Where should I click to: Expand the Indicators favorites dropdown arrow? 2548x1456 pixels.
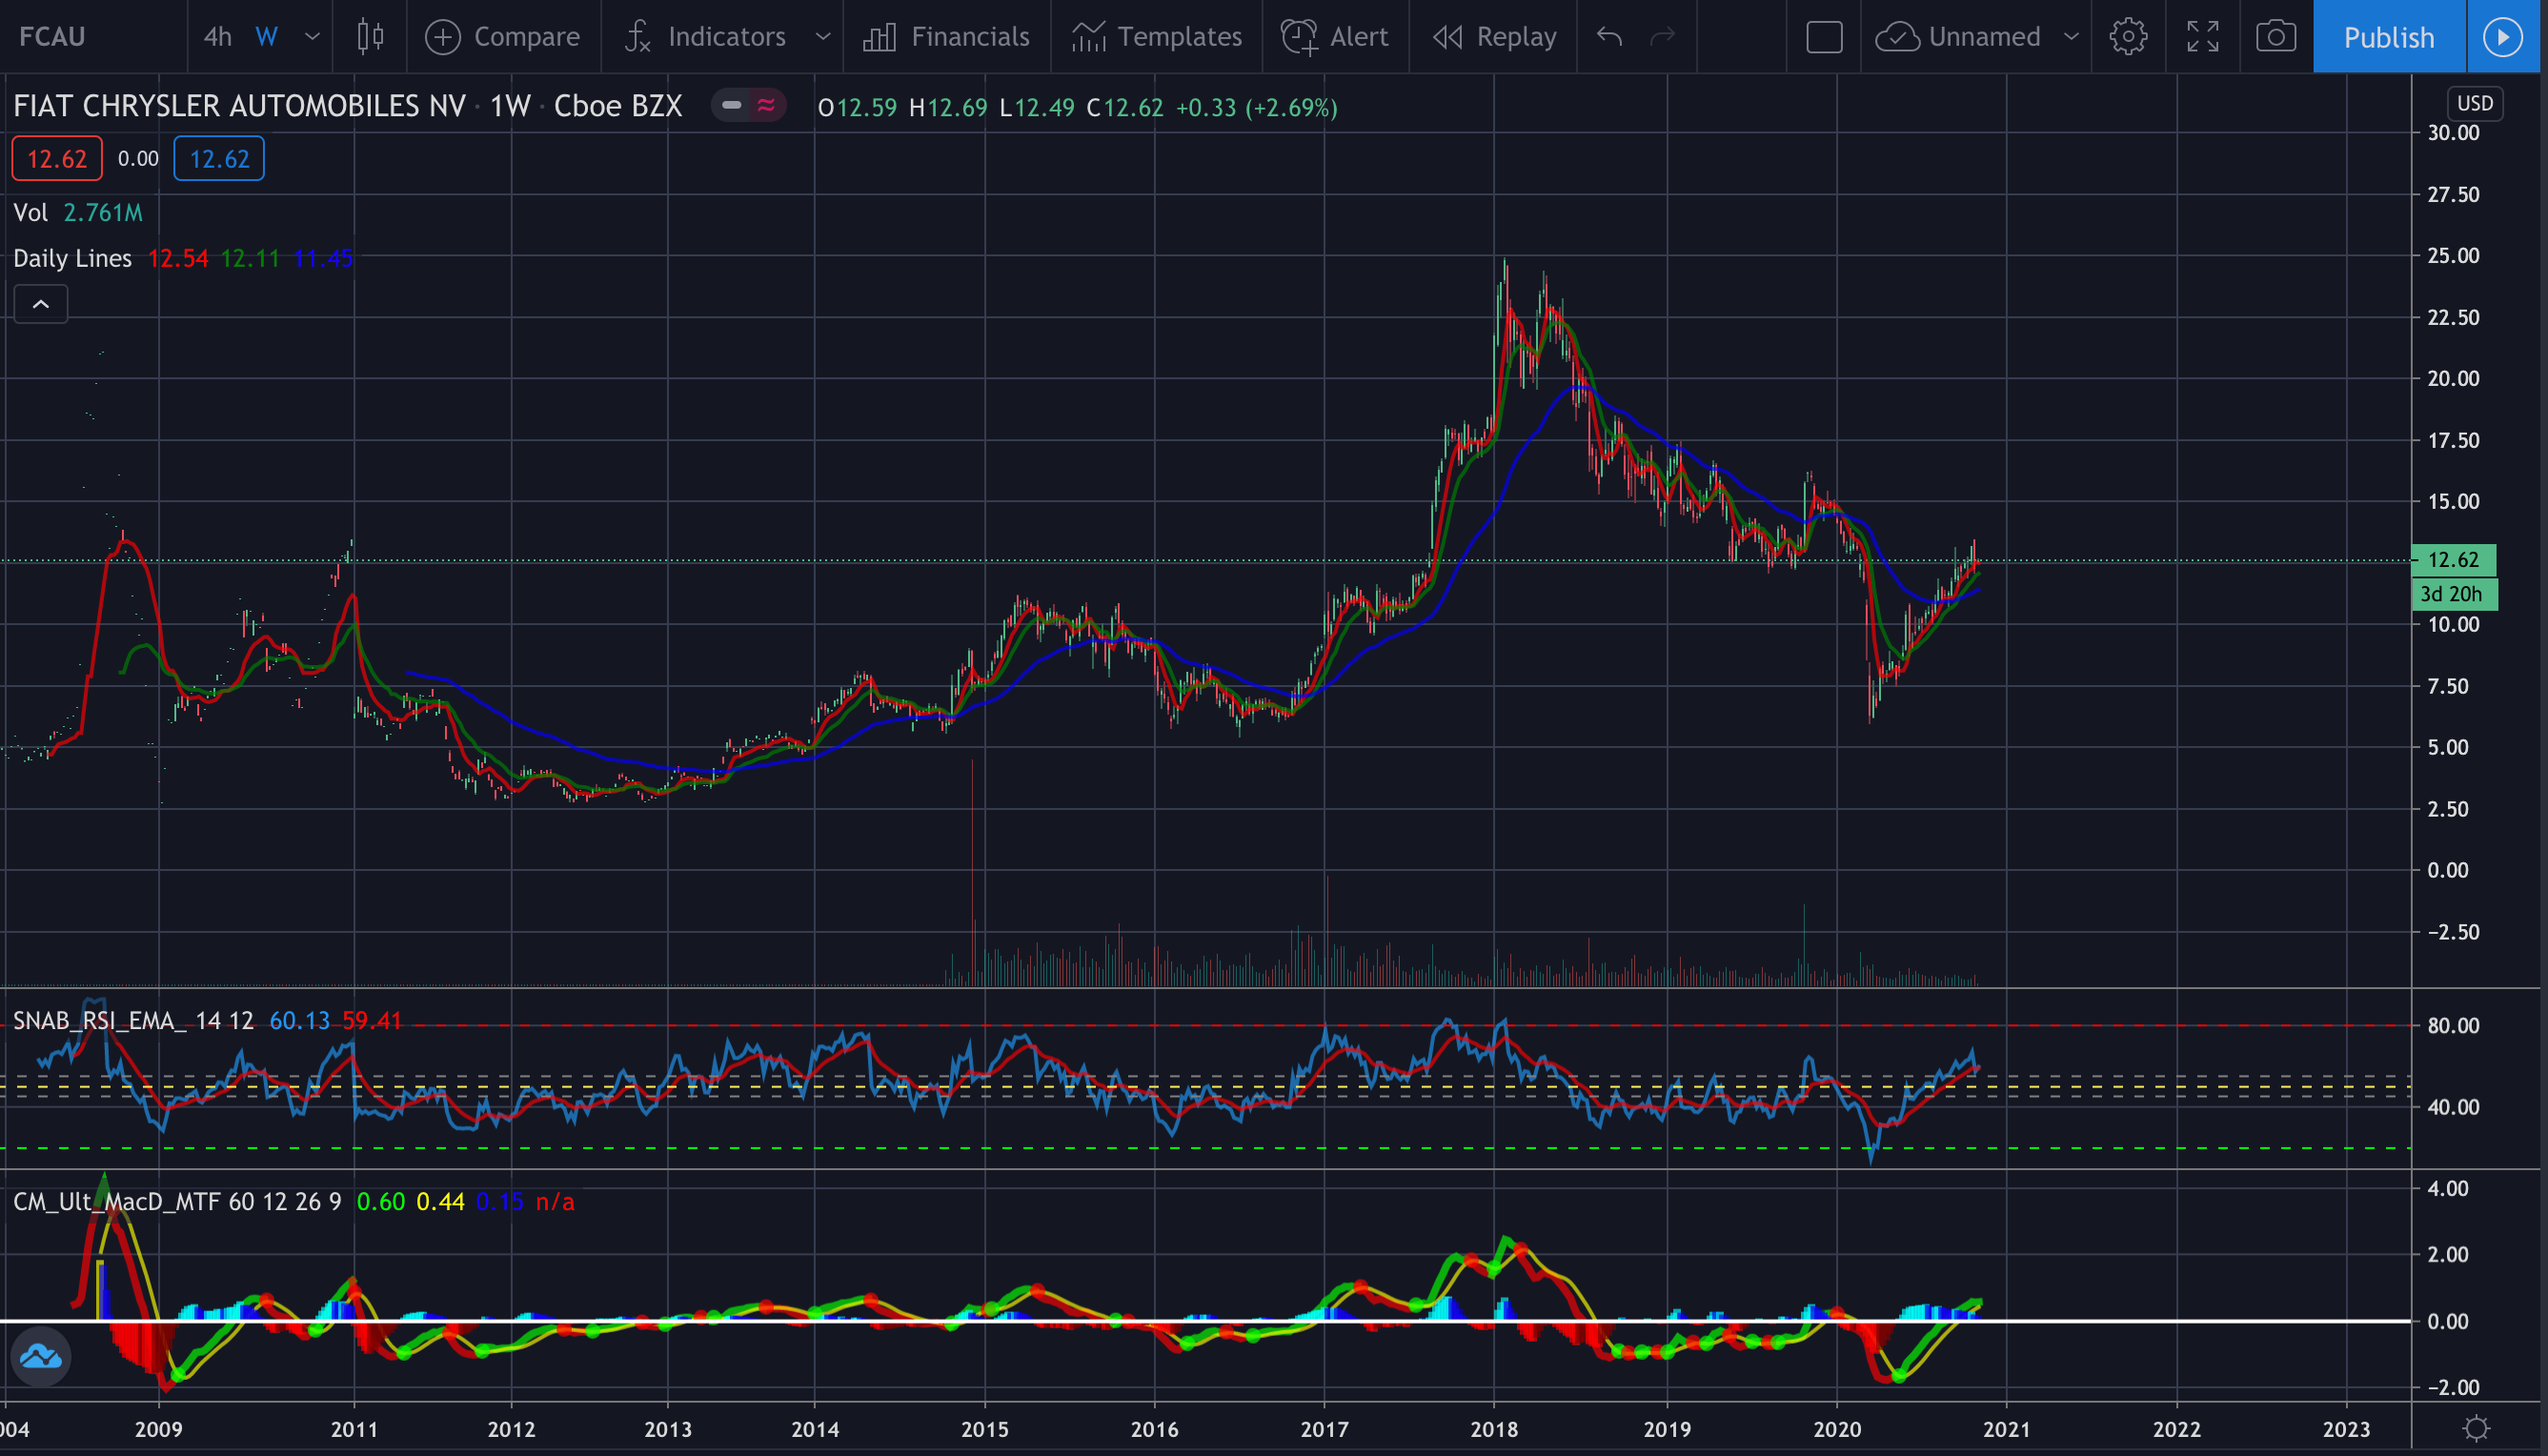coord(822,37)
